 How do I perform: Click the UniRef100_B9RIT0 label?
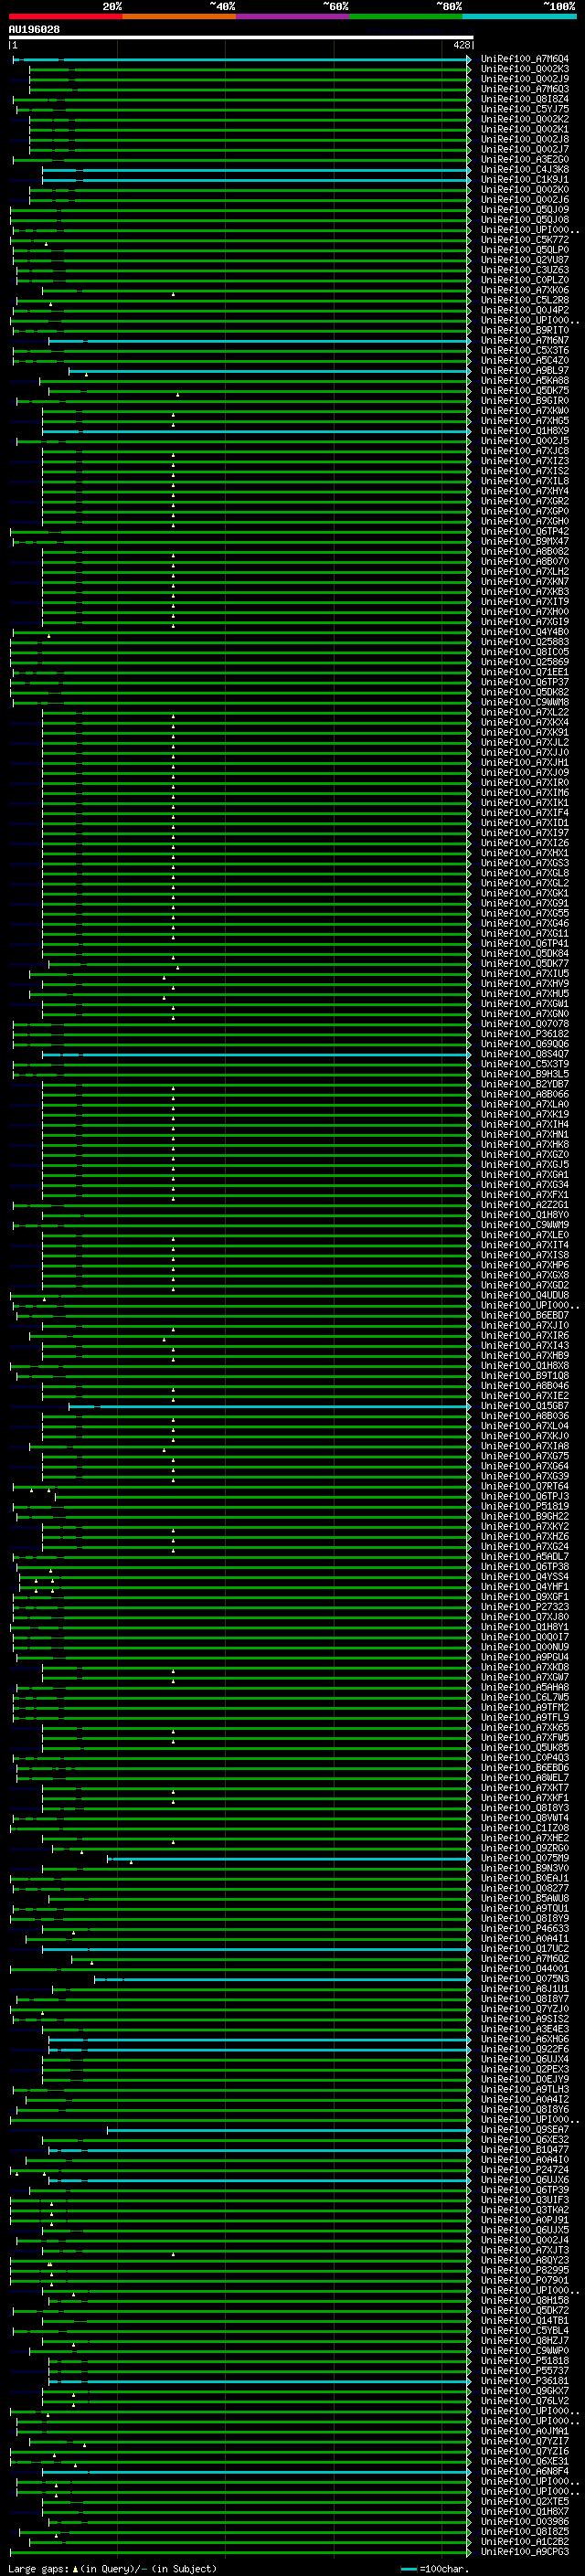525,330
